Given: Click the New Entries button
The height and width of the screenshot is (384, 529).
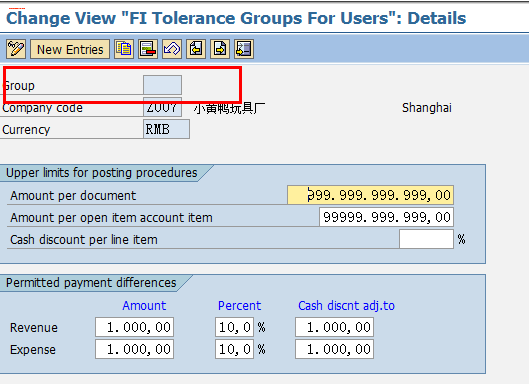Looking at the screenshot, I should click(x=70, y=49).
